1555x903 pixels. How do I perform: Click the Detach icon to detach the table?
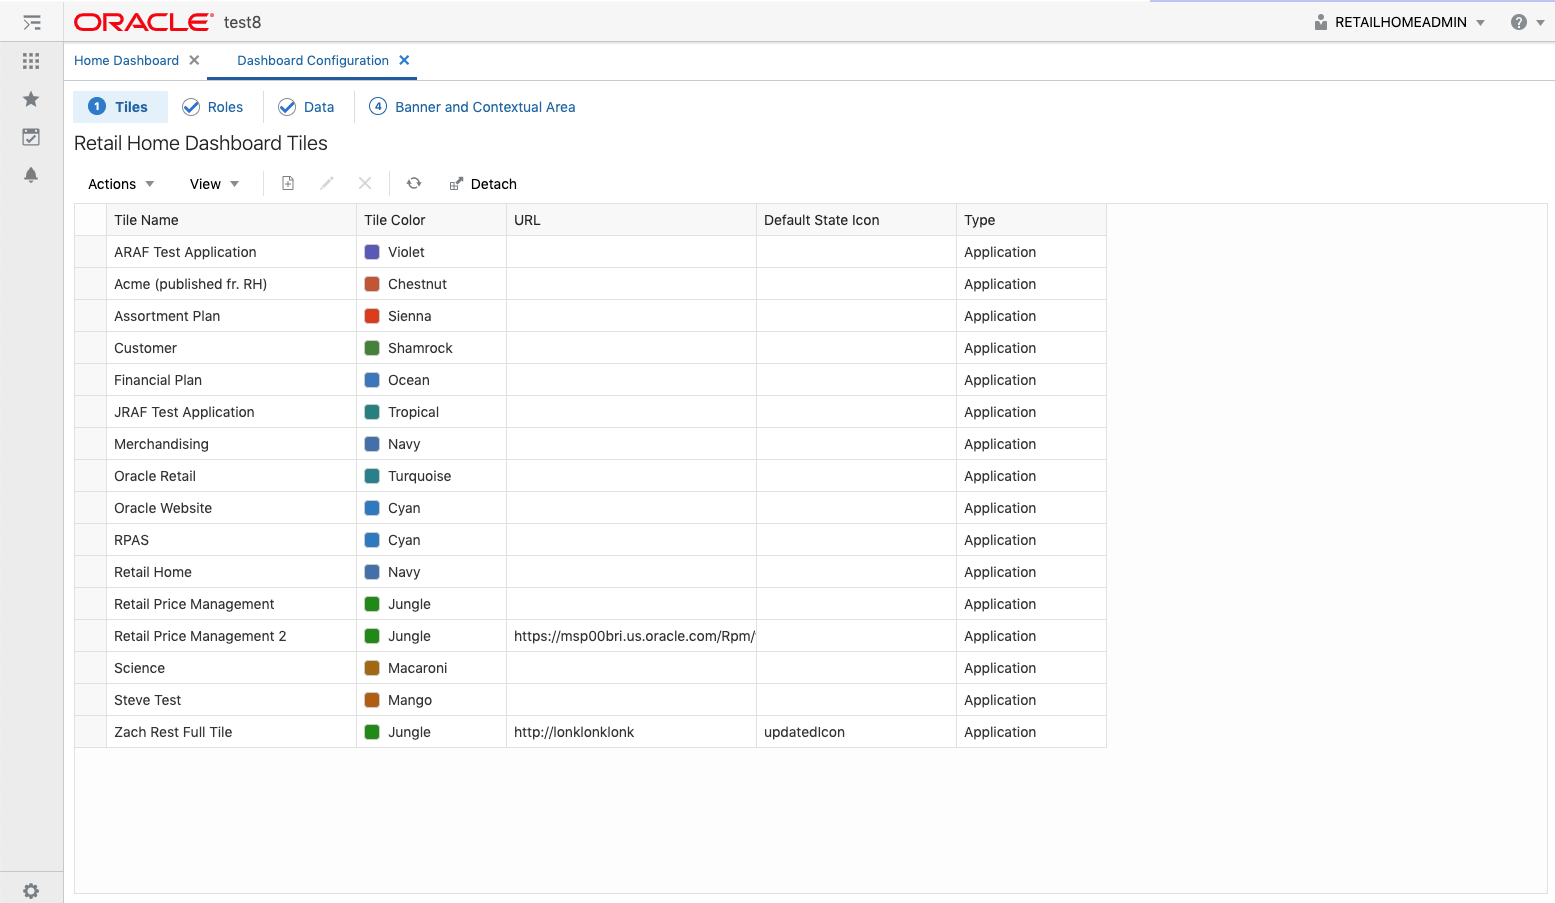(483, 184)
